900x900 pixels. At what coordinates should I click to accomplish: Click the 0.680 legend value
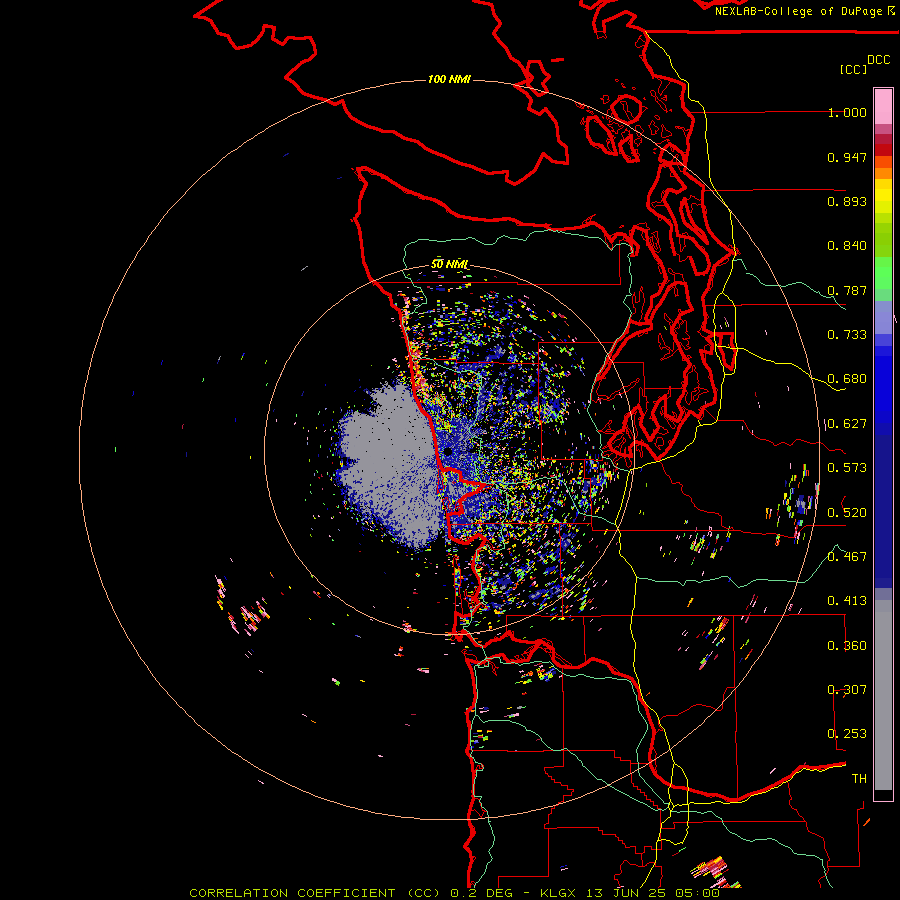point(847,379)
